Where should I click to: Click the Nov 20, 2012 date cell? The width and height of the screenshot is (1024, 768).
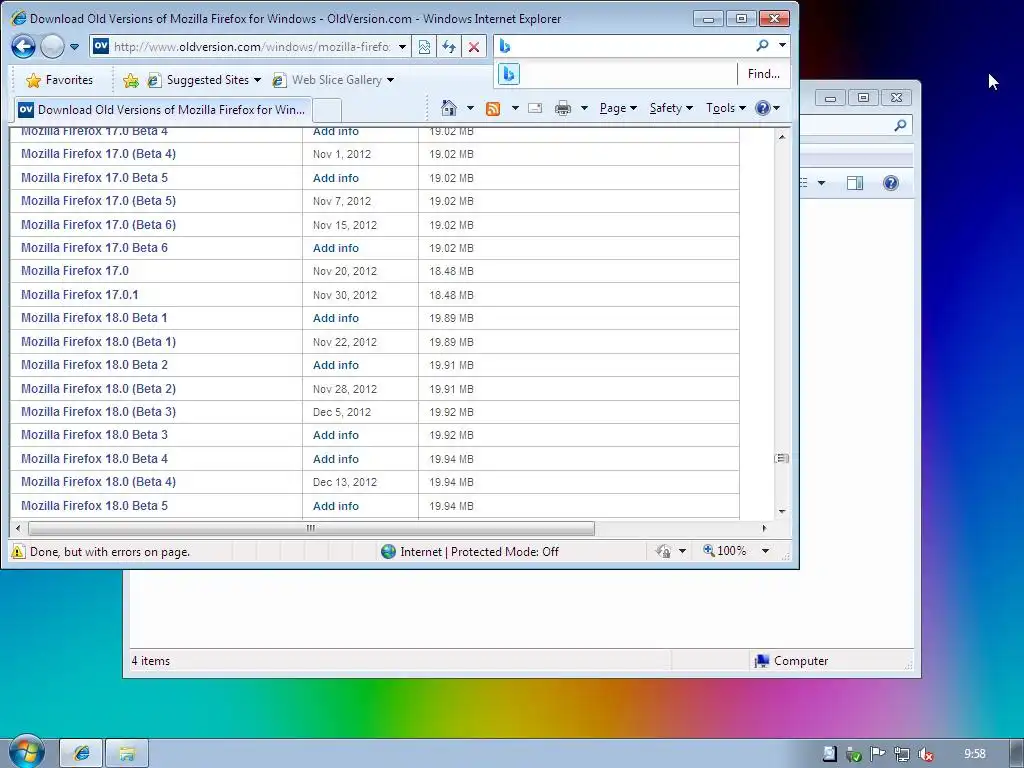pos(345,271)
